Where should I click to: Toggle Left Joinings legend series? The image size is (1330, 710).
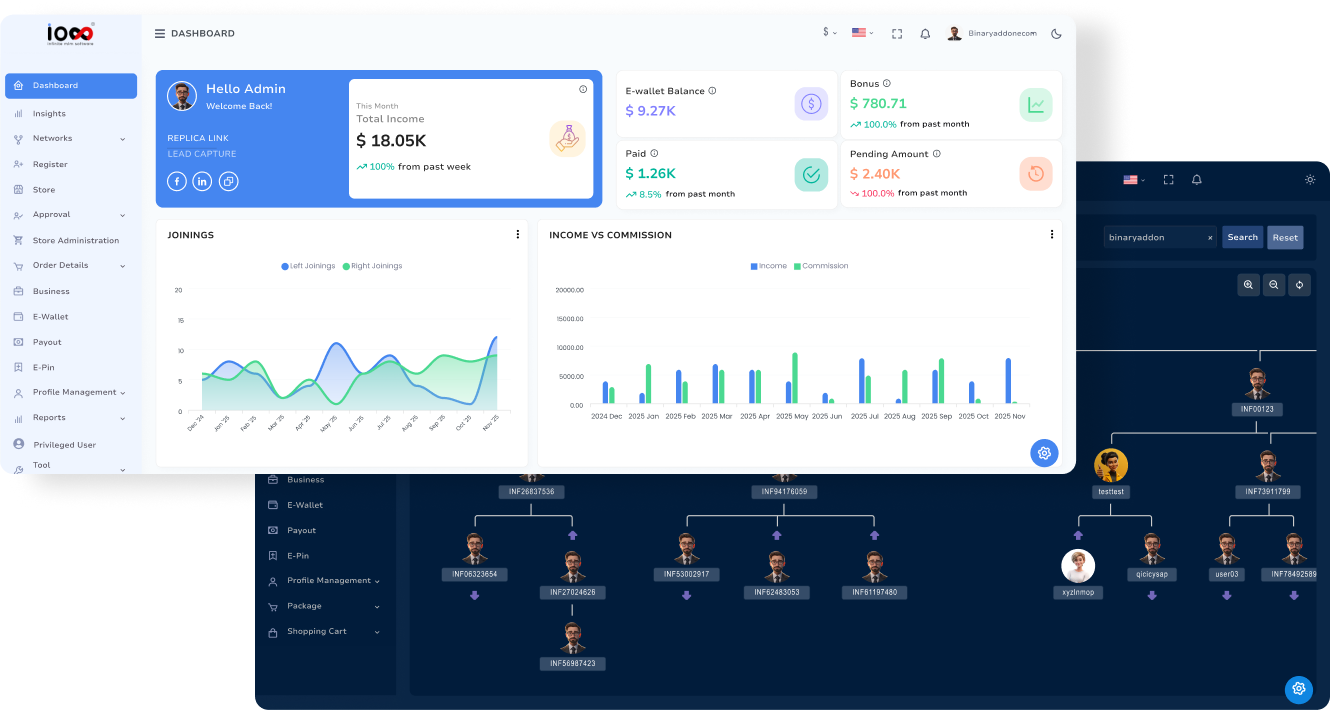coord(309,266)
